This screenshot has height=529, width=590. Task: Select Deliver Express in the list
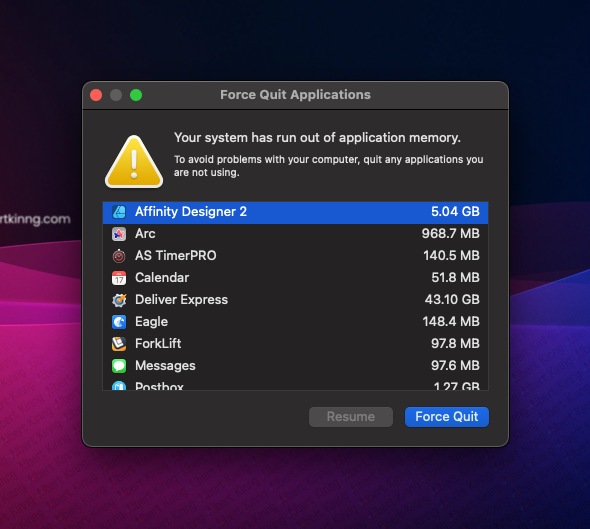coord(295,300)
